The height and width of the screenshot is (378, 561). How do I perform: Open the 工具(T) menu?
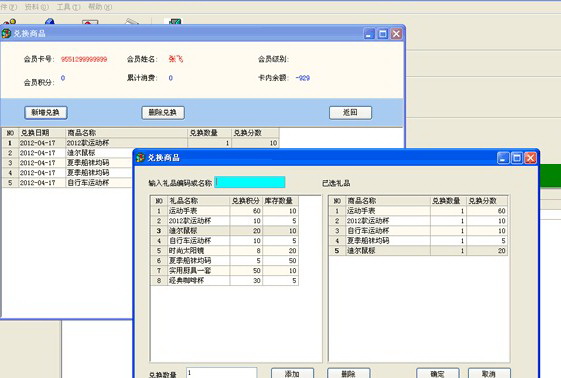pyautogui.click(x=68, y=7)
